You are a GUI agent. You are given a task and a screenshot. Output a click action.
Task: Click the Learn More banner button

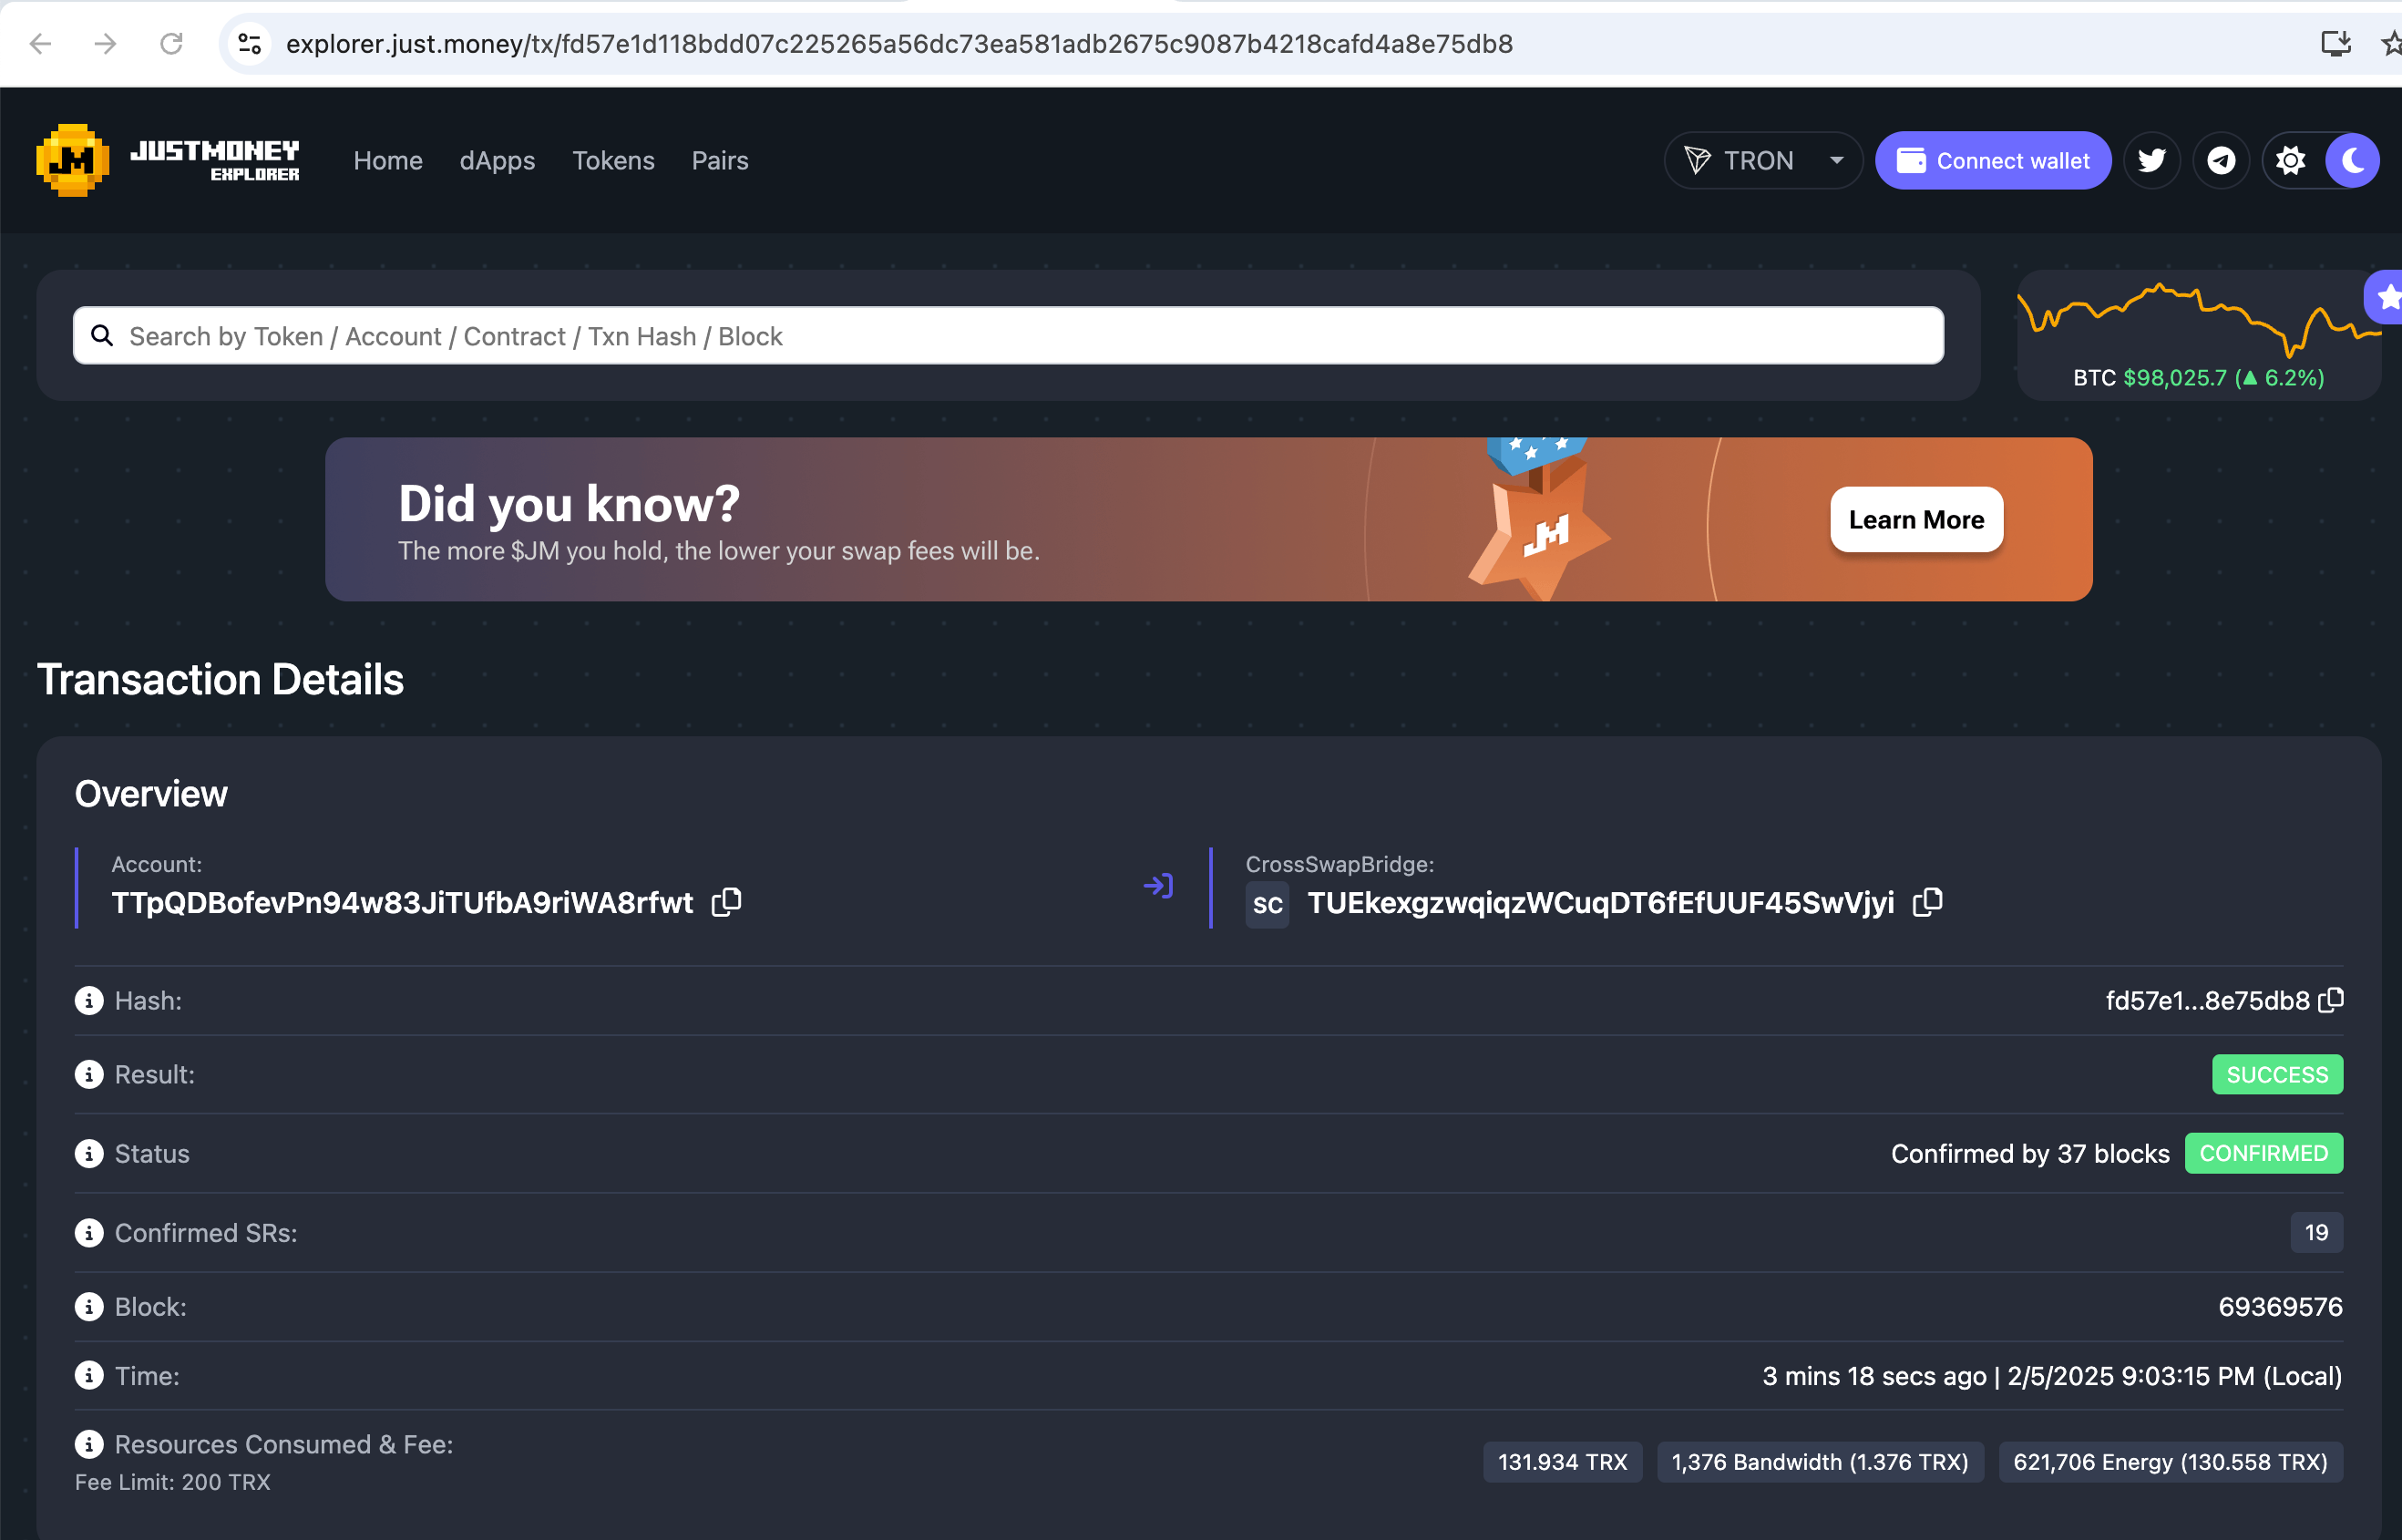coord(1915,519)
